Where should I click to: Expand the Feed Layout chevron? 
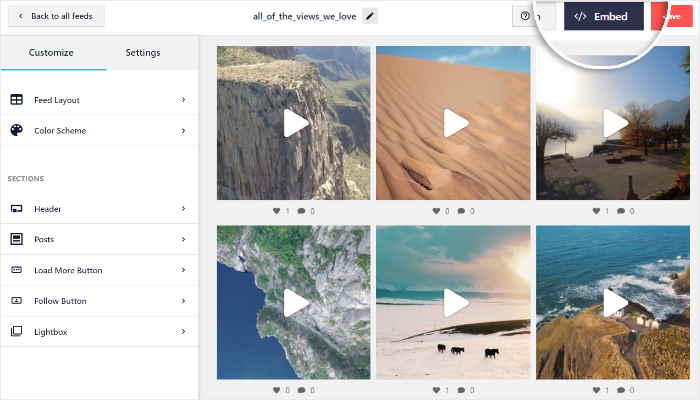click(x=183, y=100)
